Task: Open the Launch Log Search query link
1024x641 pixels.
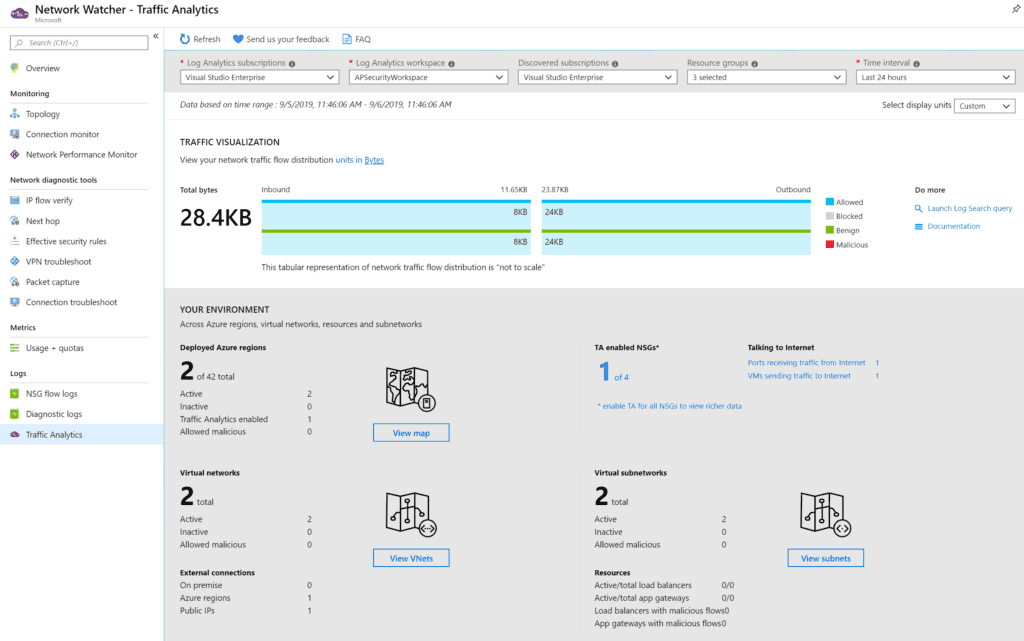Action: click(x=969, y=208)
